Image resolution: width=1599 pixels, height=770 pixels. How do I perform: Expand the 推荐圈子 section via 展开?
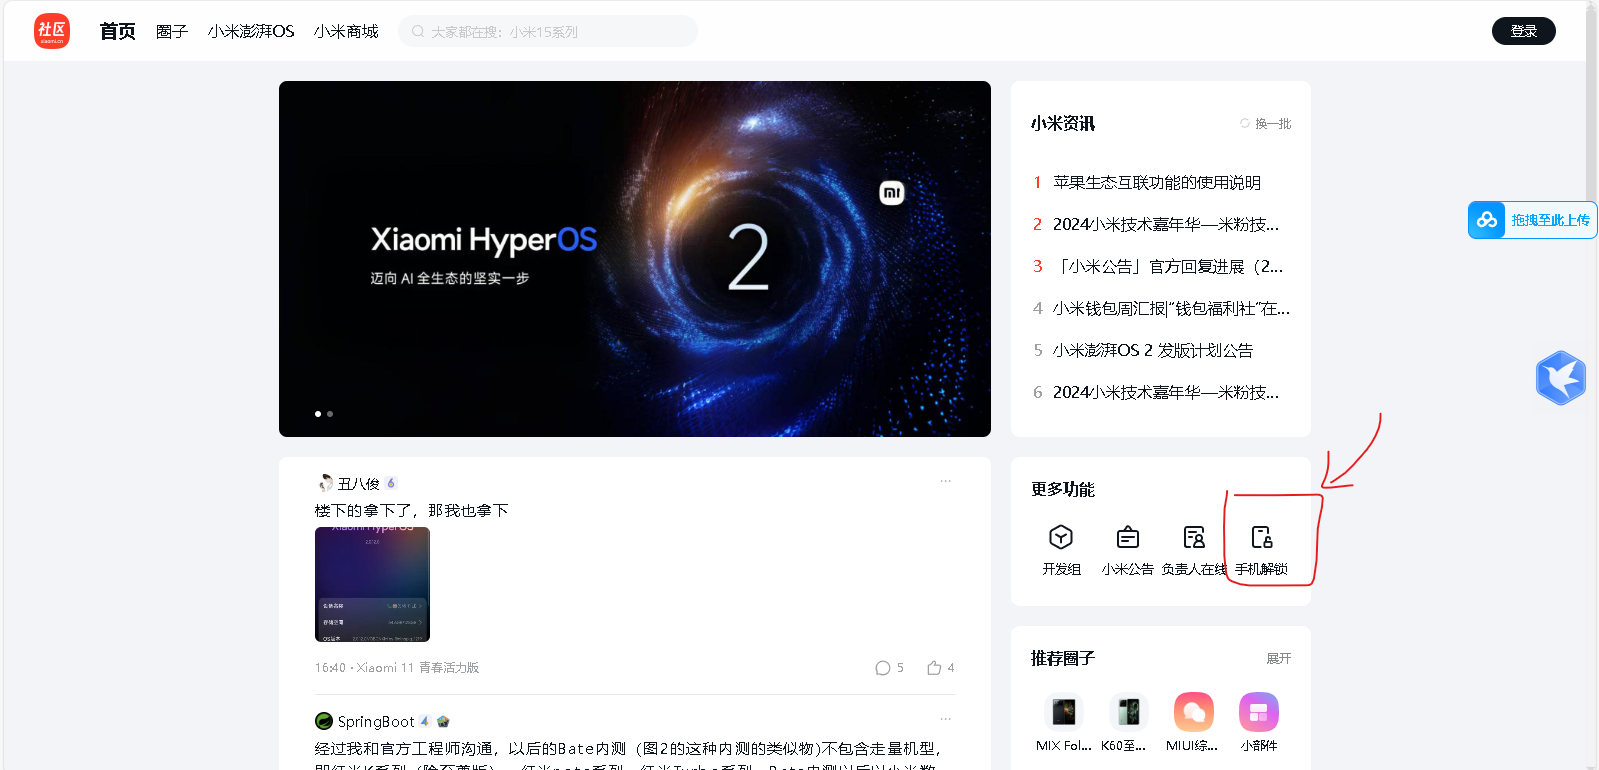[1278, 659]
